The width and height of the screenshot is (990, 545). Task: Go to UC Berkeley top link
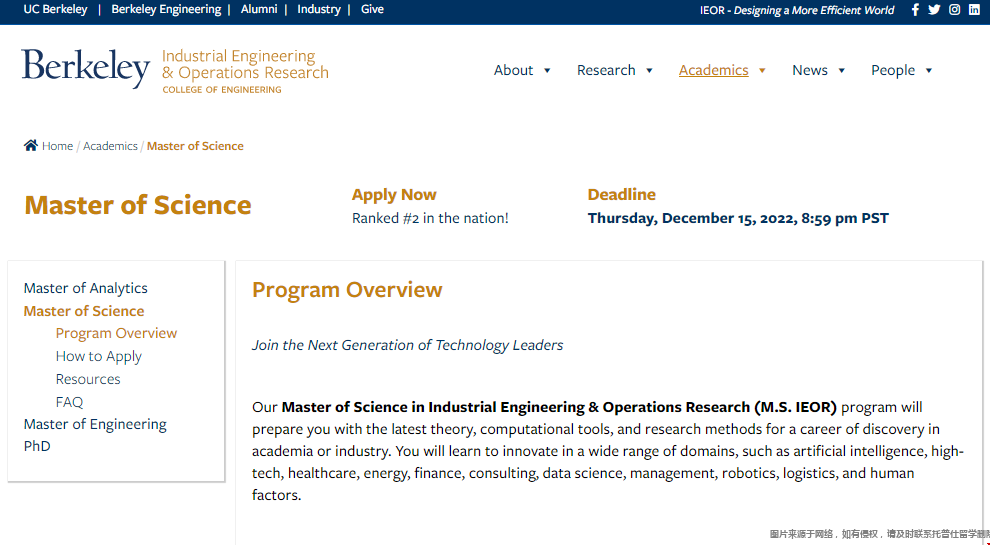(x=56, y=9)
